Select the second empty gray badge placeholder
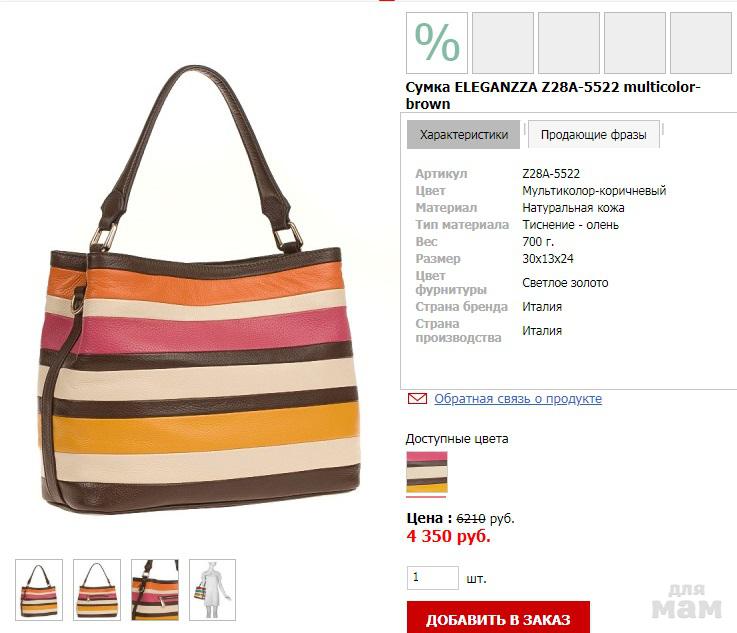The height and width of the screenshot is (633, 737). 569,43
